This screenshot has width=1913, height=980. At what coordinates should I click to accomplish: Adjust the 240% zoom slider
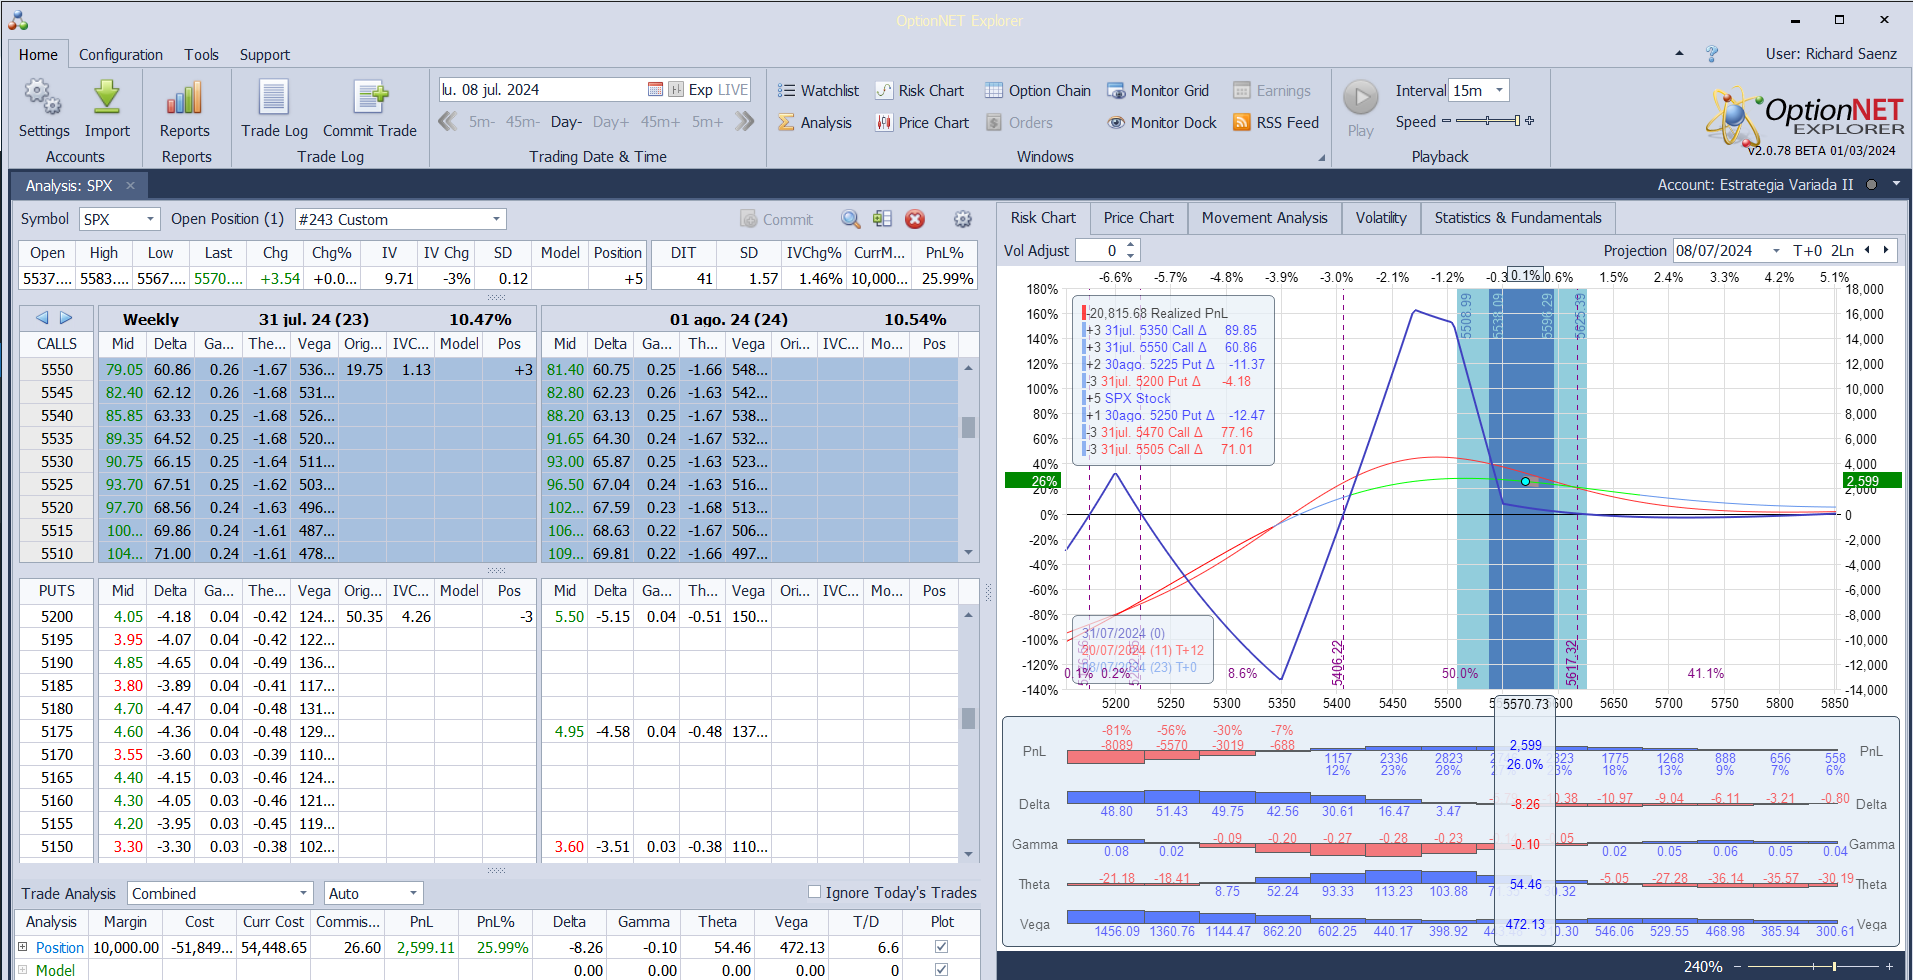tap(1814, 967)
